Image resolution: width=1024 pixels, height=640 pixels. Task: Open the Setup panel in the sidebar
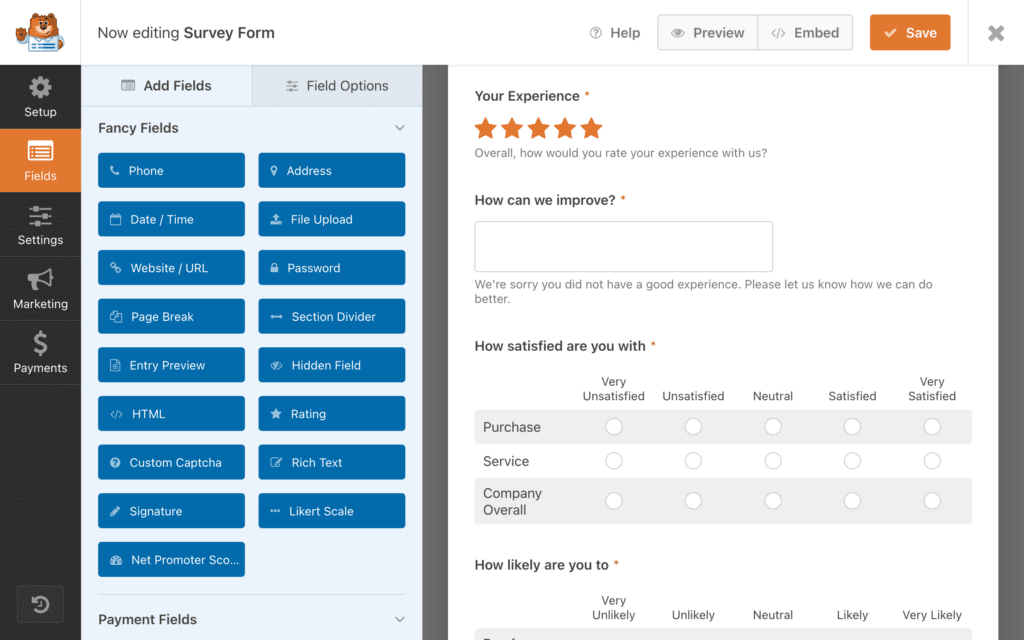click(40, 97)
